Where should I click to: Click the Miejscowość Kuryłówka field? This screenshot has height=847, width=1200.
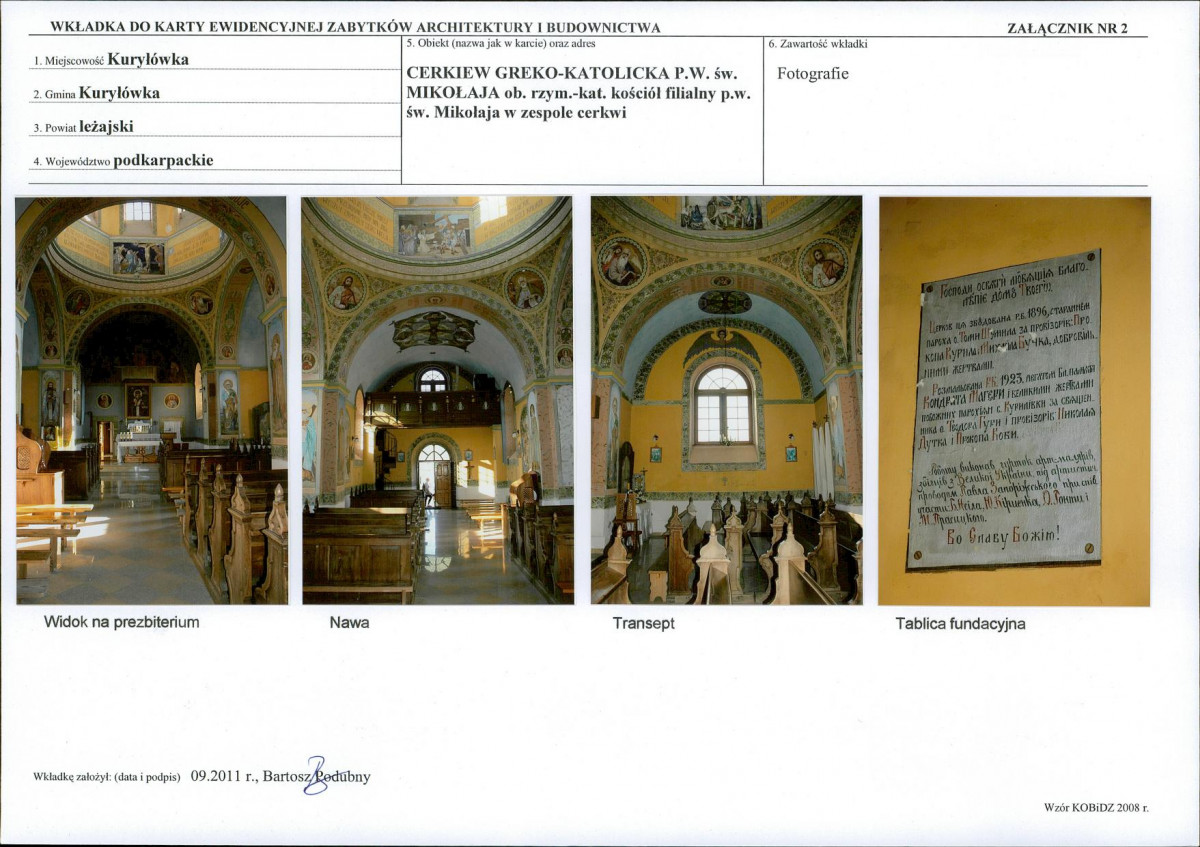pyautogui.click(x=214, y=59)
